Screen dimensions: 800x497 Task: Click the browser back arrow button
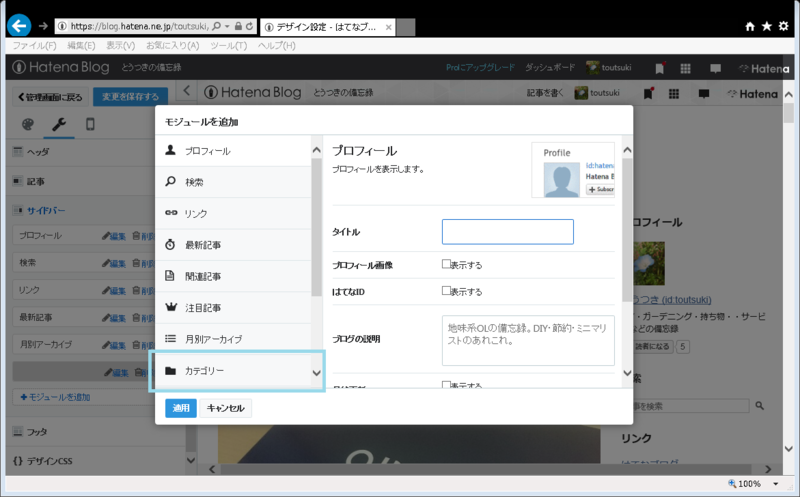[x=19, y=26]
